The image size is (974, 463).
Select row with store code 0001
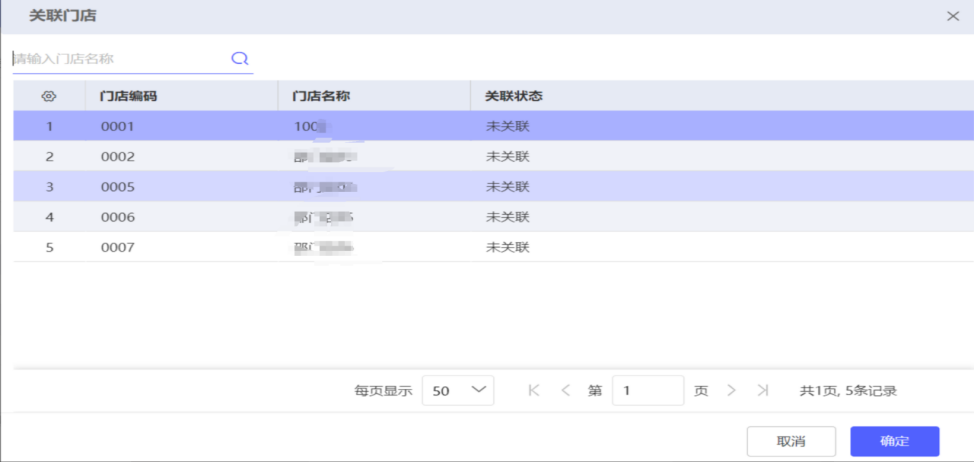click(x=117, y=127)
